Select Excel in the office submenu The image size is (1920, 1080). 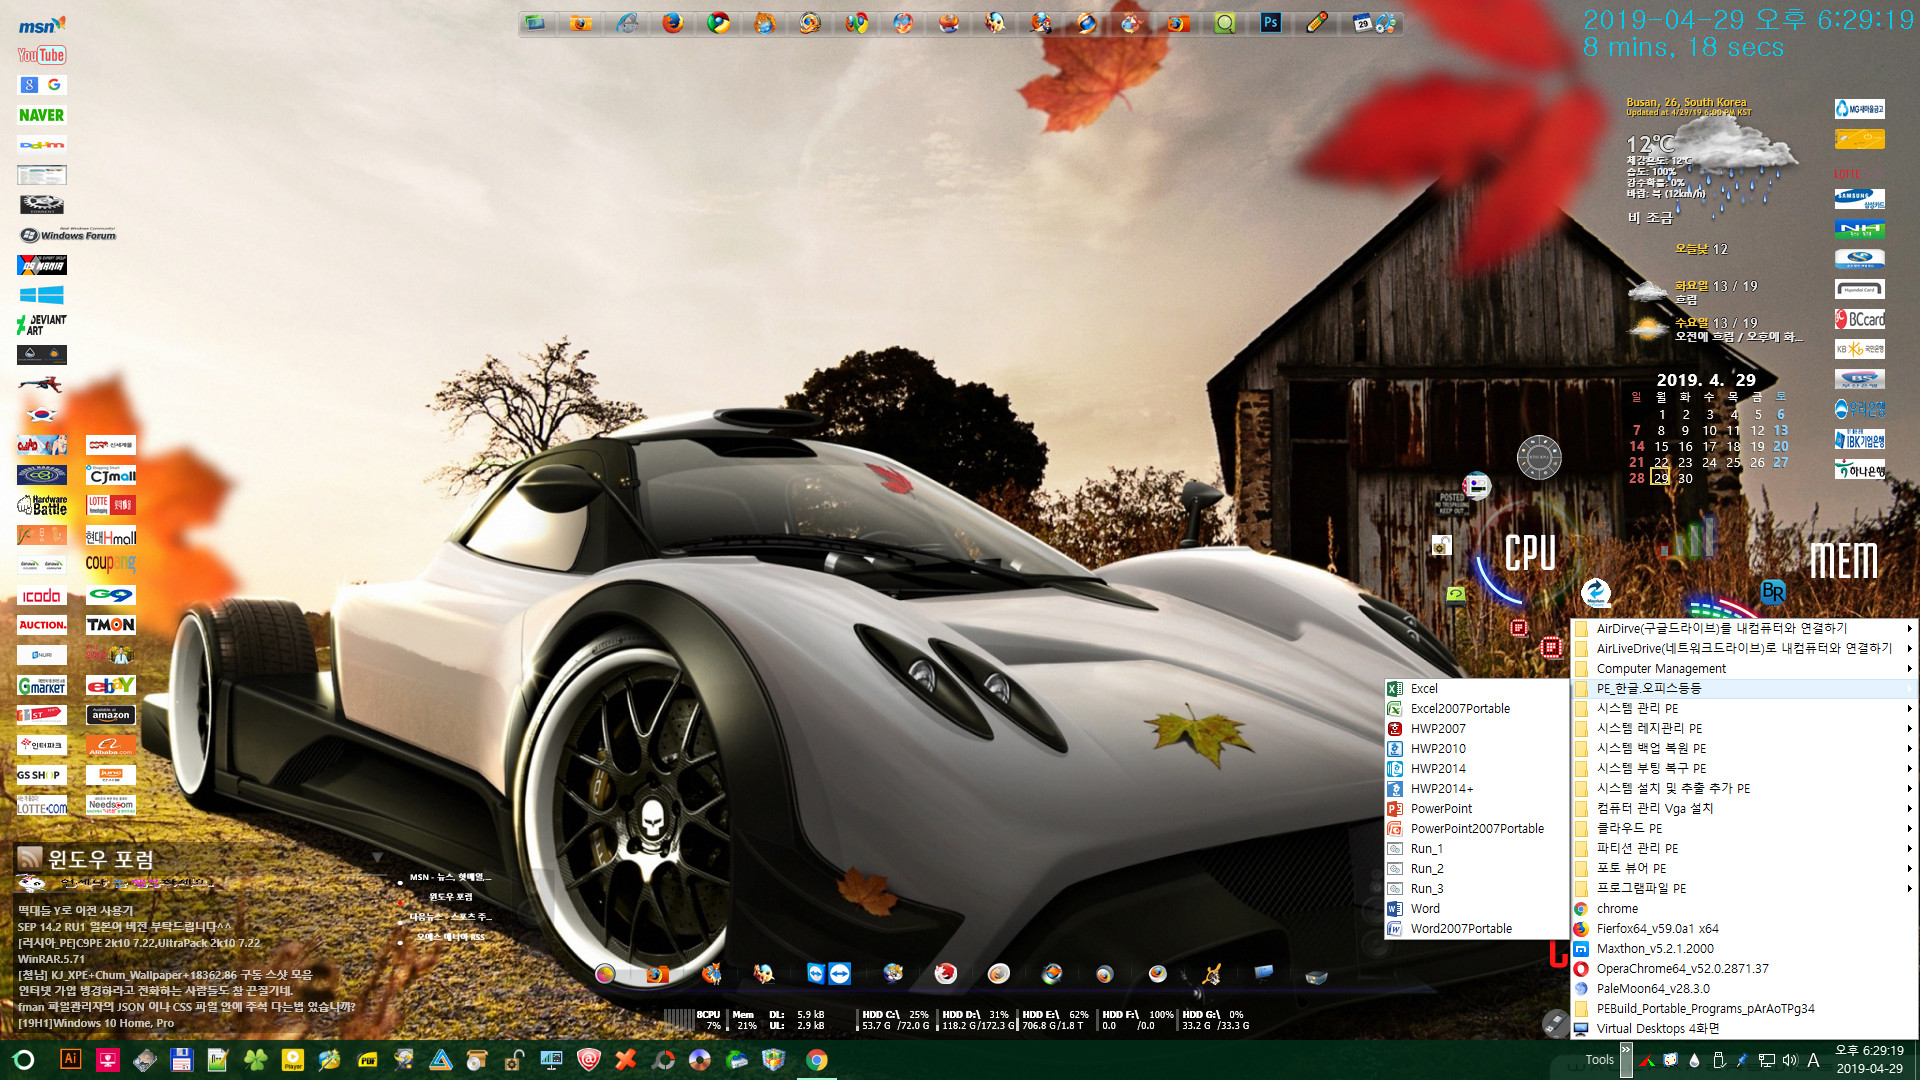coord(1476,688)
